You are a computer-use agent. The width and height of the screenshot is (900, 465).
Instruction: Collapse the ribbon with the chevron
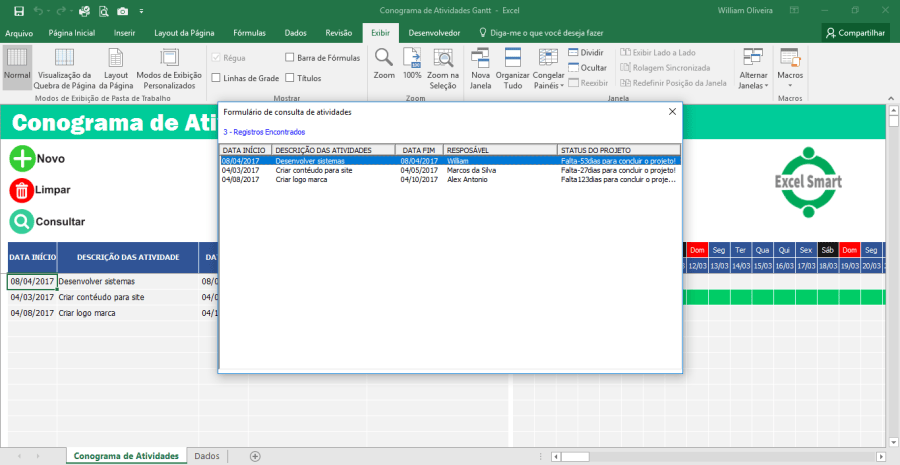coord(891,98)
